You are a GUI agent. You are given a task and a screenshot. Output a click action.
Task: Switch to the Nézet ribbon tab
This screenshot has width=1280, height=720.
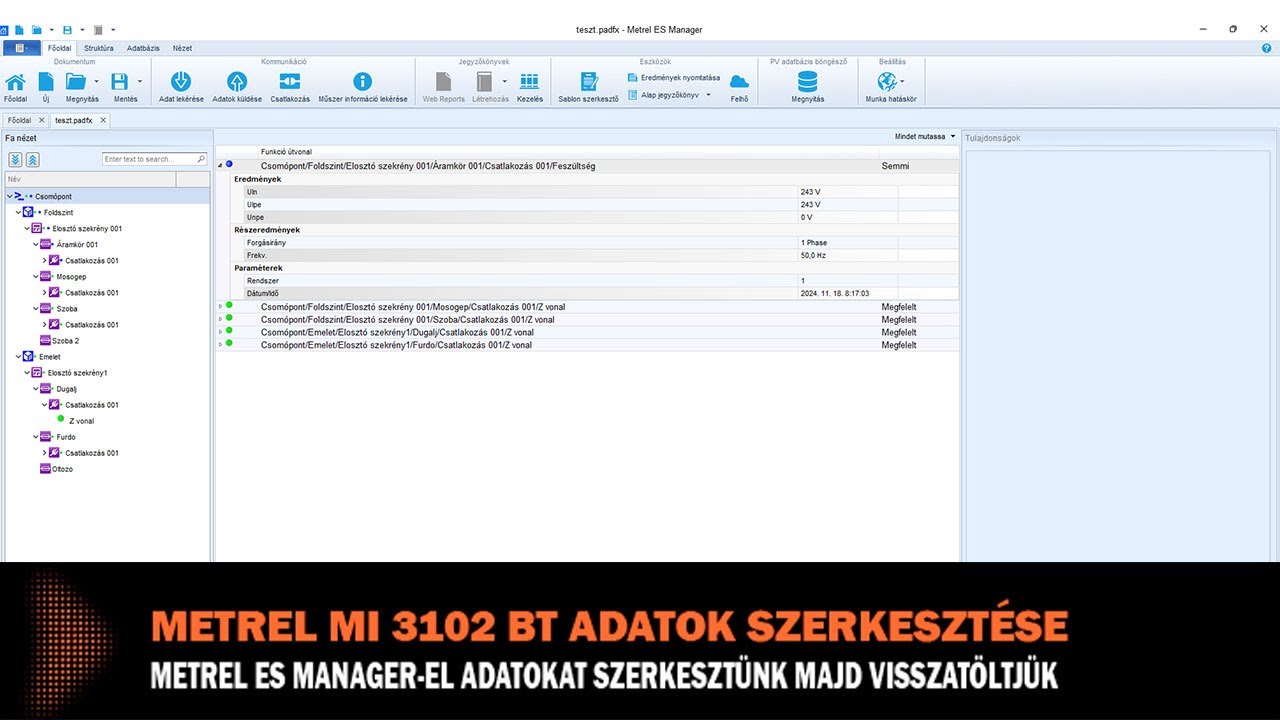[182, 48]
